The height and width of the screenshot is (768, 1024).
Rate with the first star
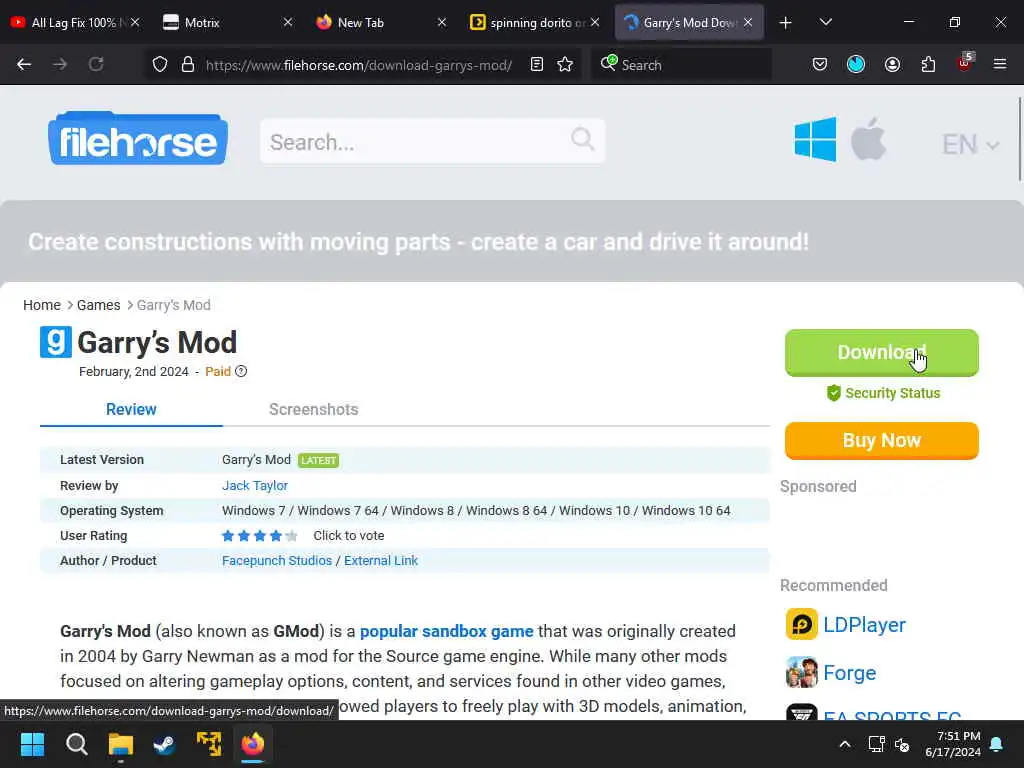227,536
